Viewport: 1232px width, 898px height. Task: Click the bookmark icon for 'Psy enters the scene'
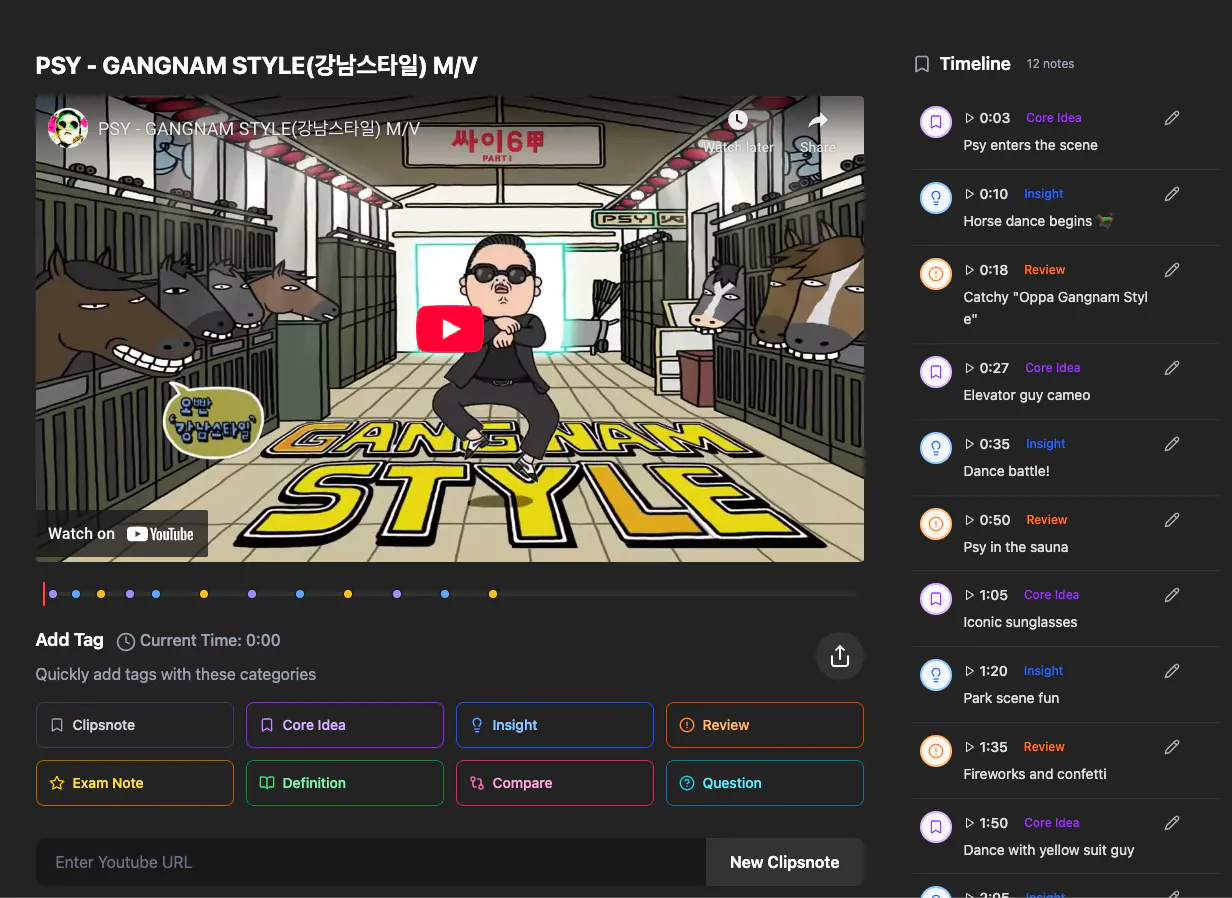tap(936, 122)
